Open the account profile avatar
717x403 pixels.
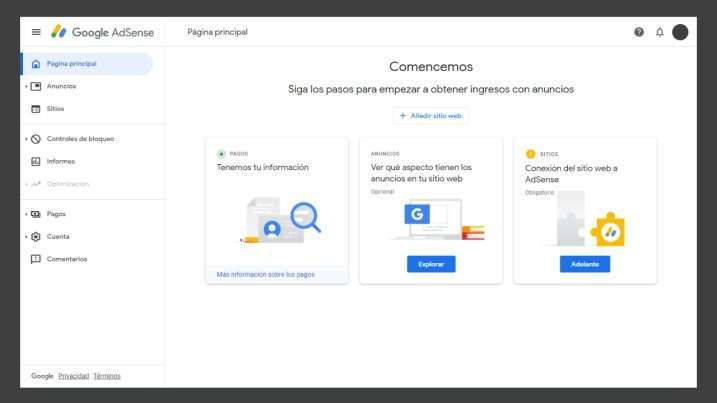click(x=680, y=32)
